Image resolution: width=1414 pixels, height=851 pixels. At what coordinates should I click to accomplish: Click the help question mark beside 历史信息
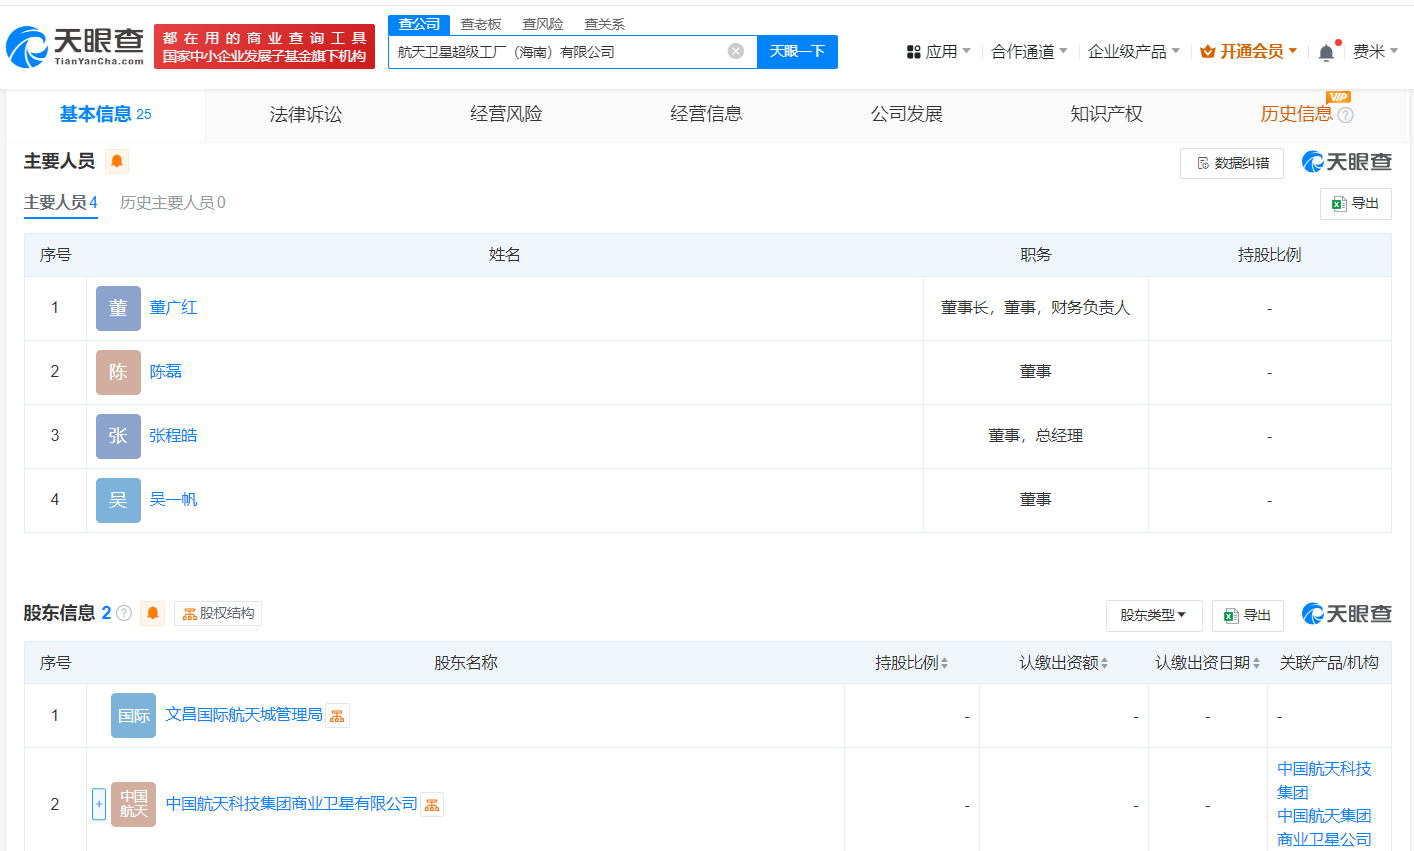point(1346,115)
